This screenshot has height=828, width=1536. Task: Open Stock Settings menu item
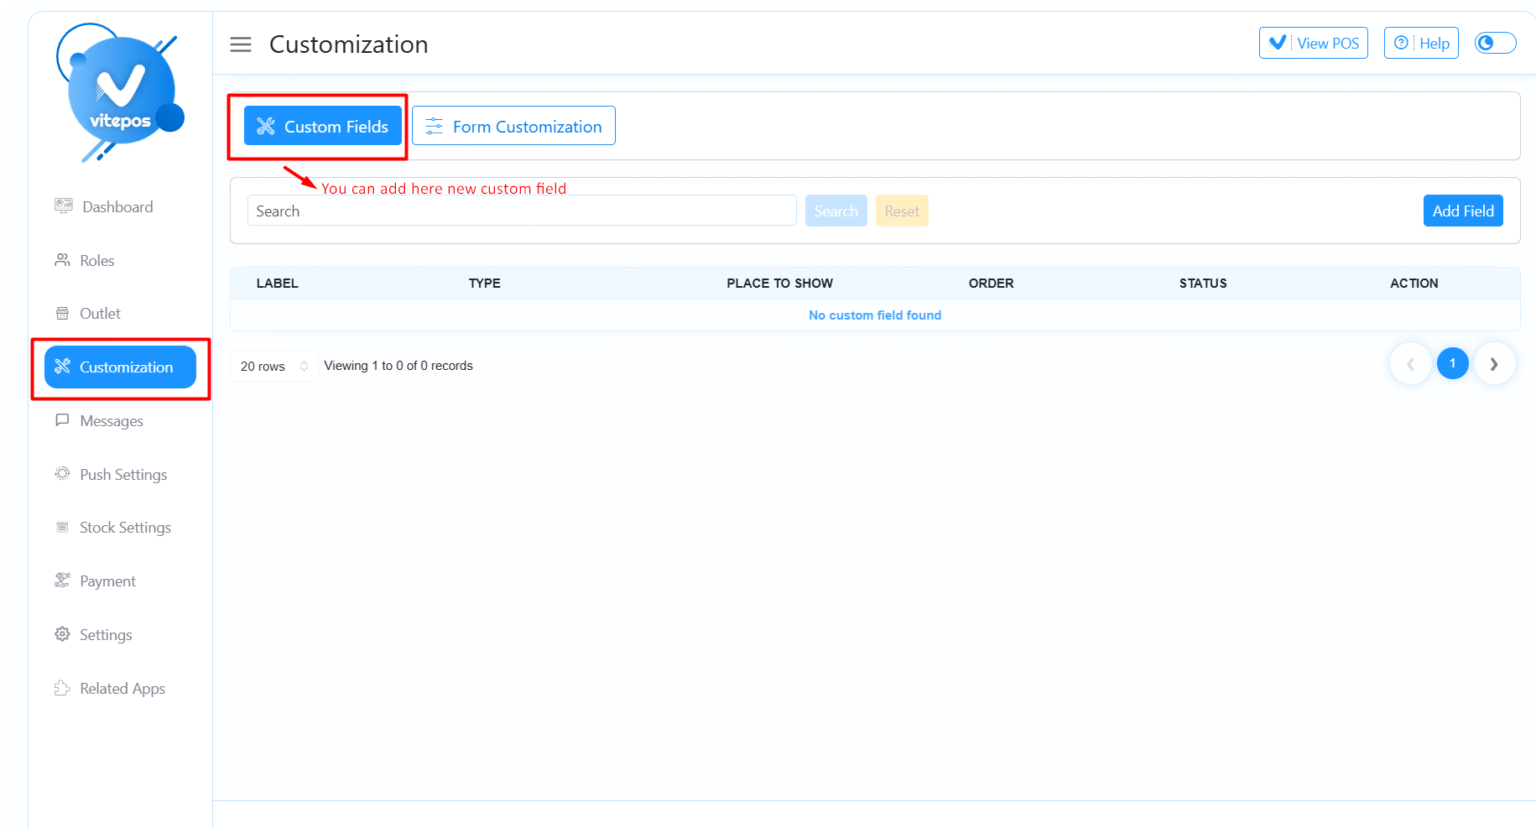(113, 527)
